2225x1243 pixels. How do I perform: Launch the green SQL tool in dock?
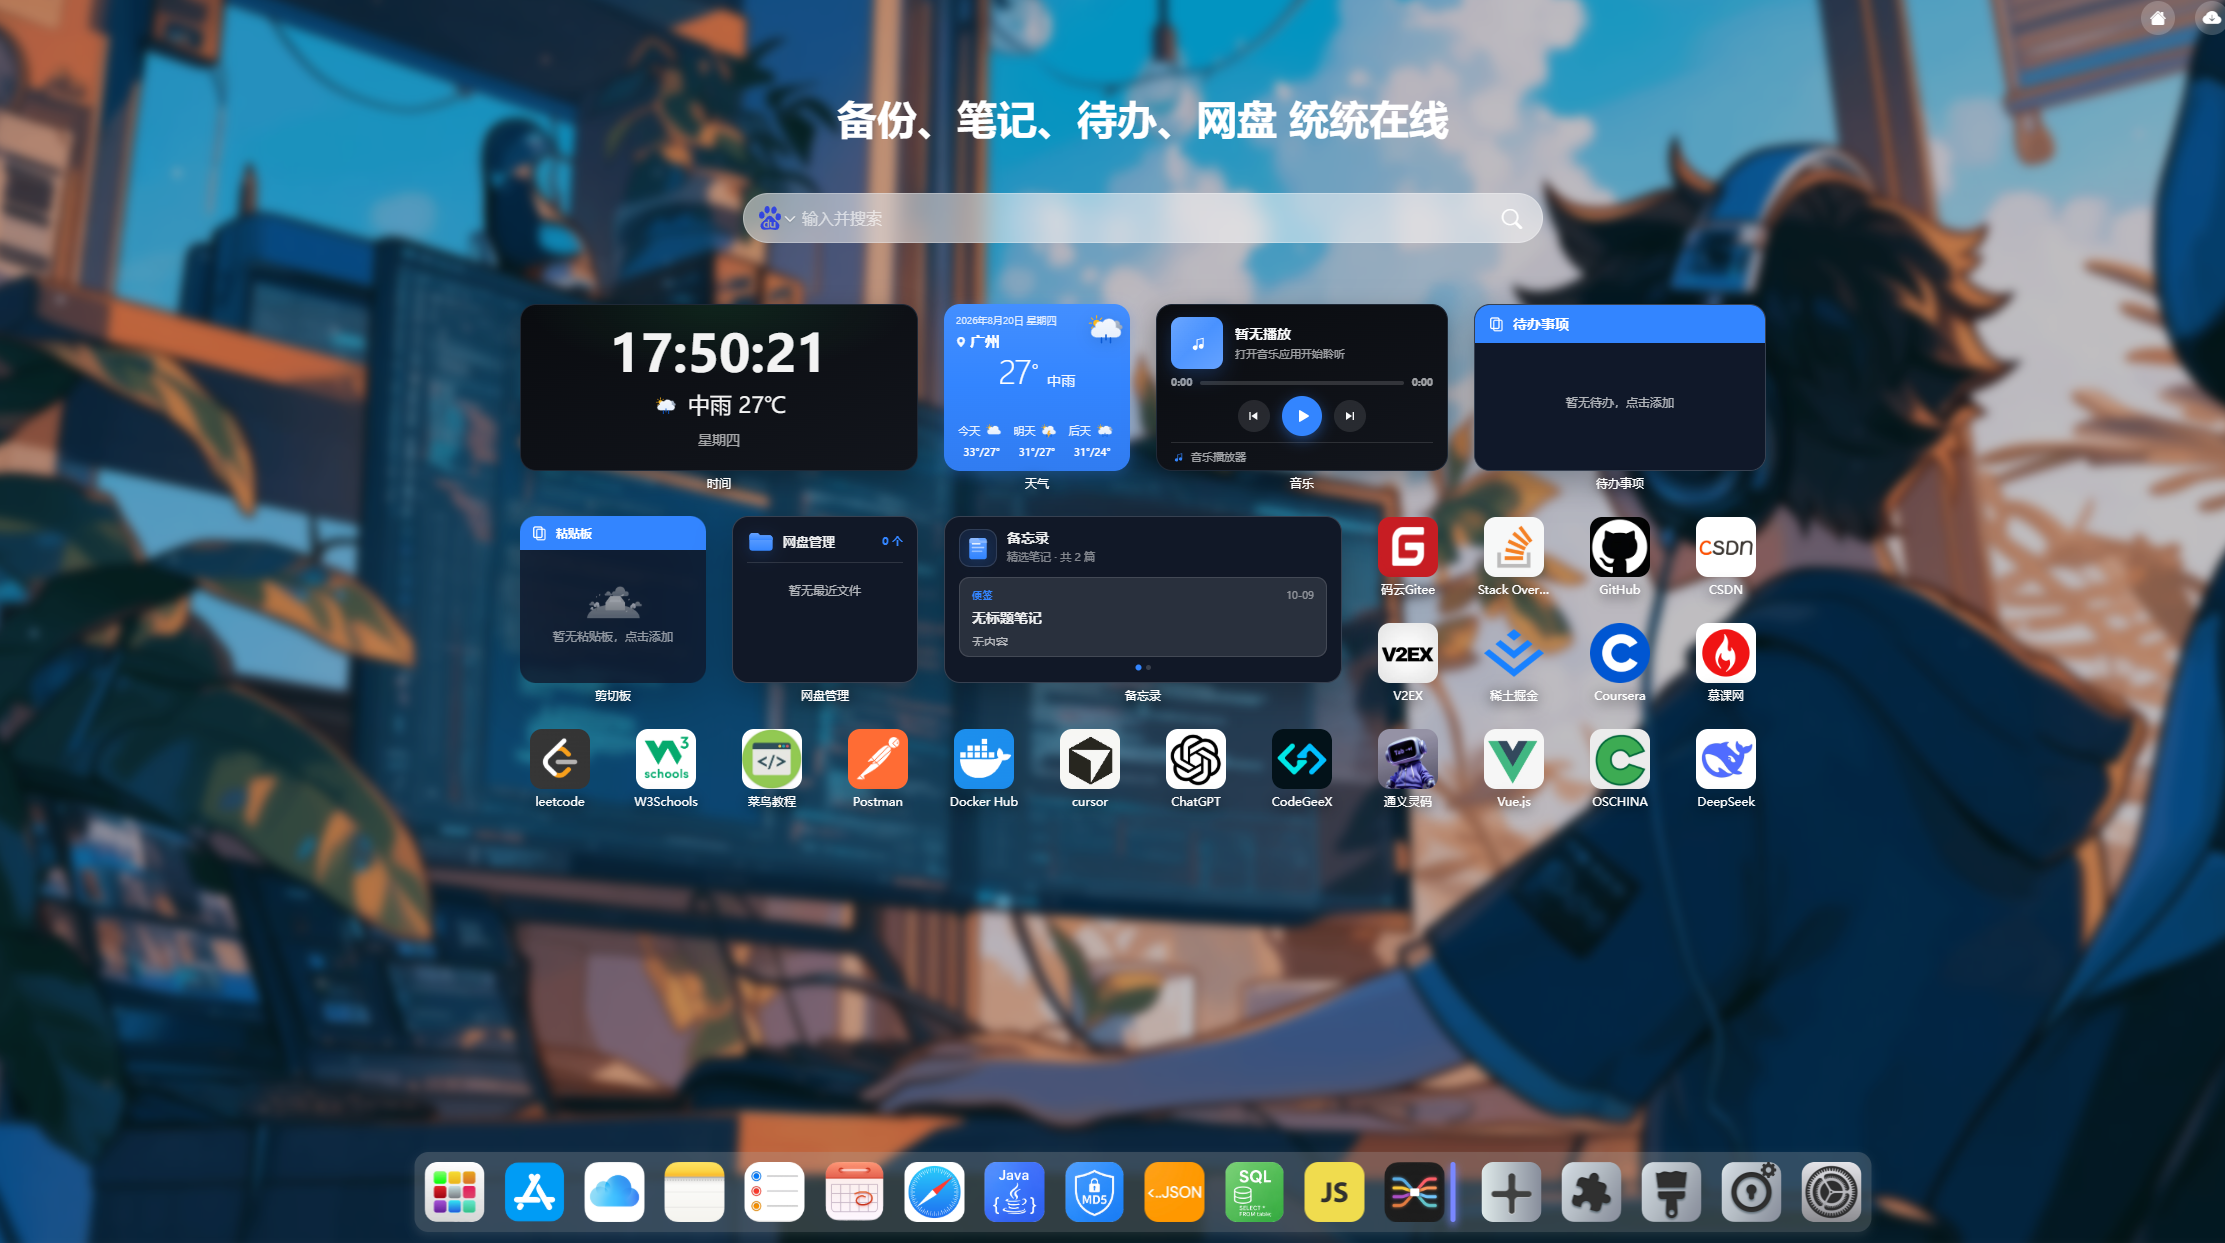pos(1254,1192)
